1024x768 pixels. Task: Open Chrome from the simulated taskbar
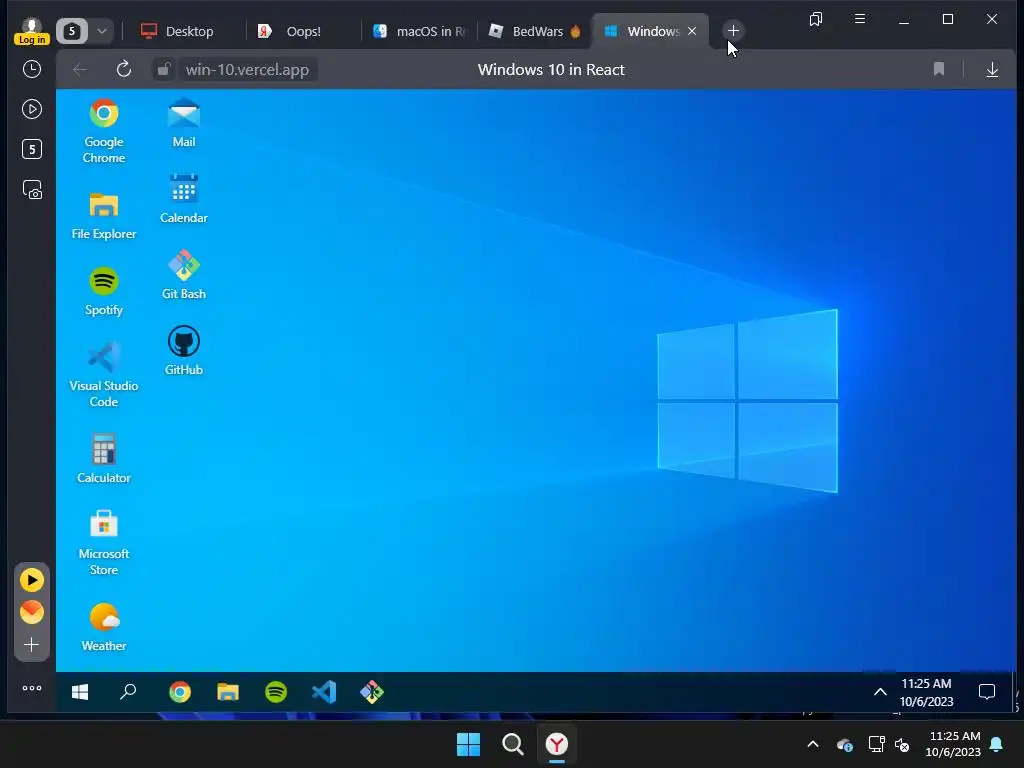180,692
